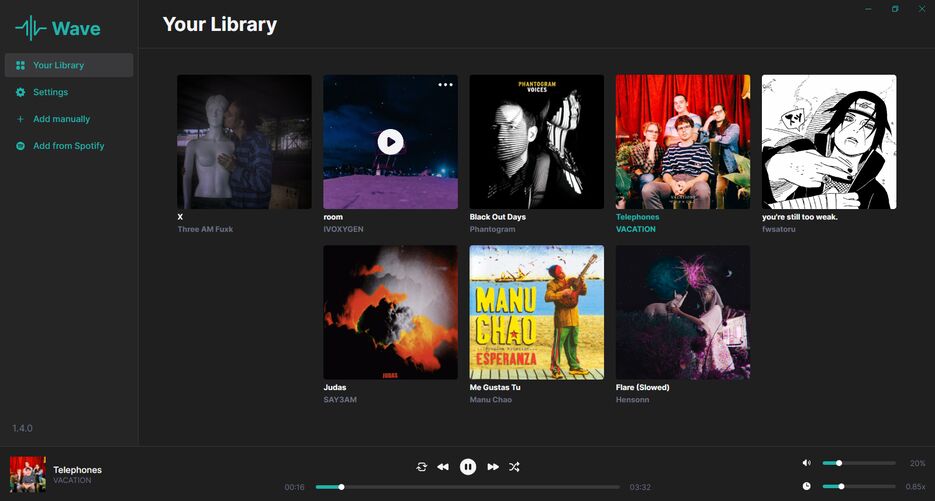Skip to the previous track
The width and height of the screenshot is (935, 501).
(x=443, y=467)
